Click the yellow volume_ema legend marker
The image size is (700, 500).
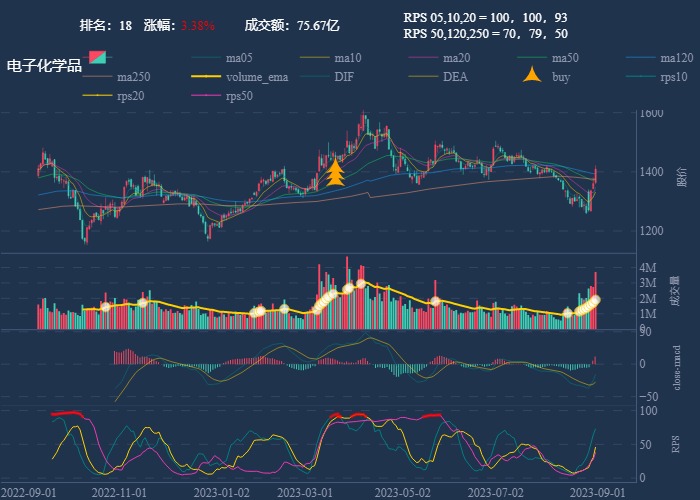[x=207, y=76]
